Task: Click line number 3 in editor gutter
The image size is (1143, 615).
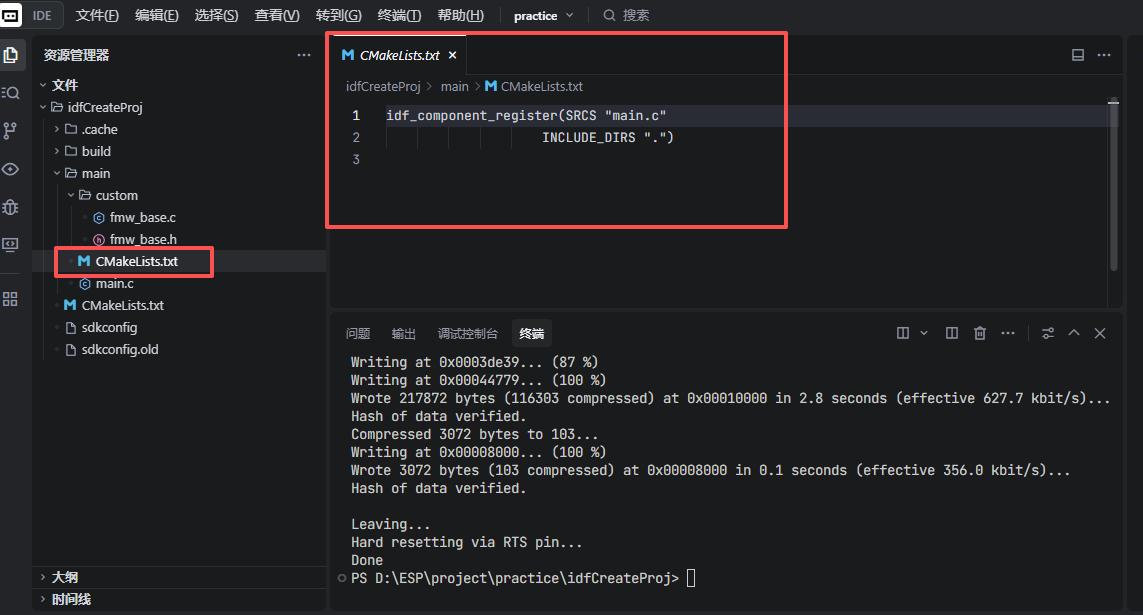Action: 356,159
